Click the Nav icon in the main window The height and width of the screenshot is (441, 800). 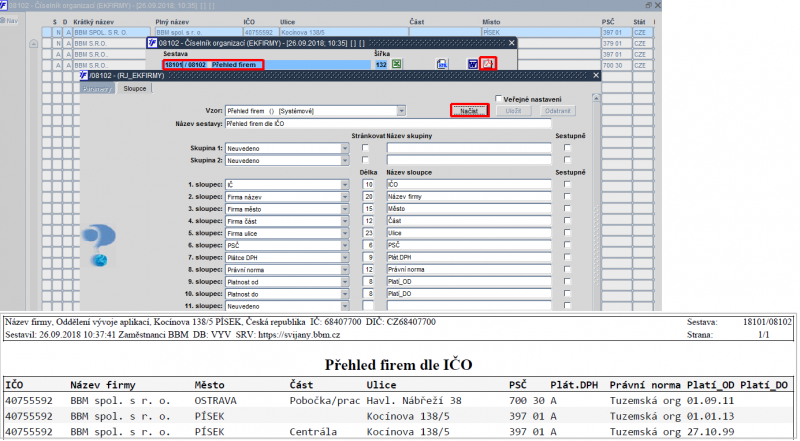[x=9, y=21]
